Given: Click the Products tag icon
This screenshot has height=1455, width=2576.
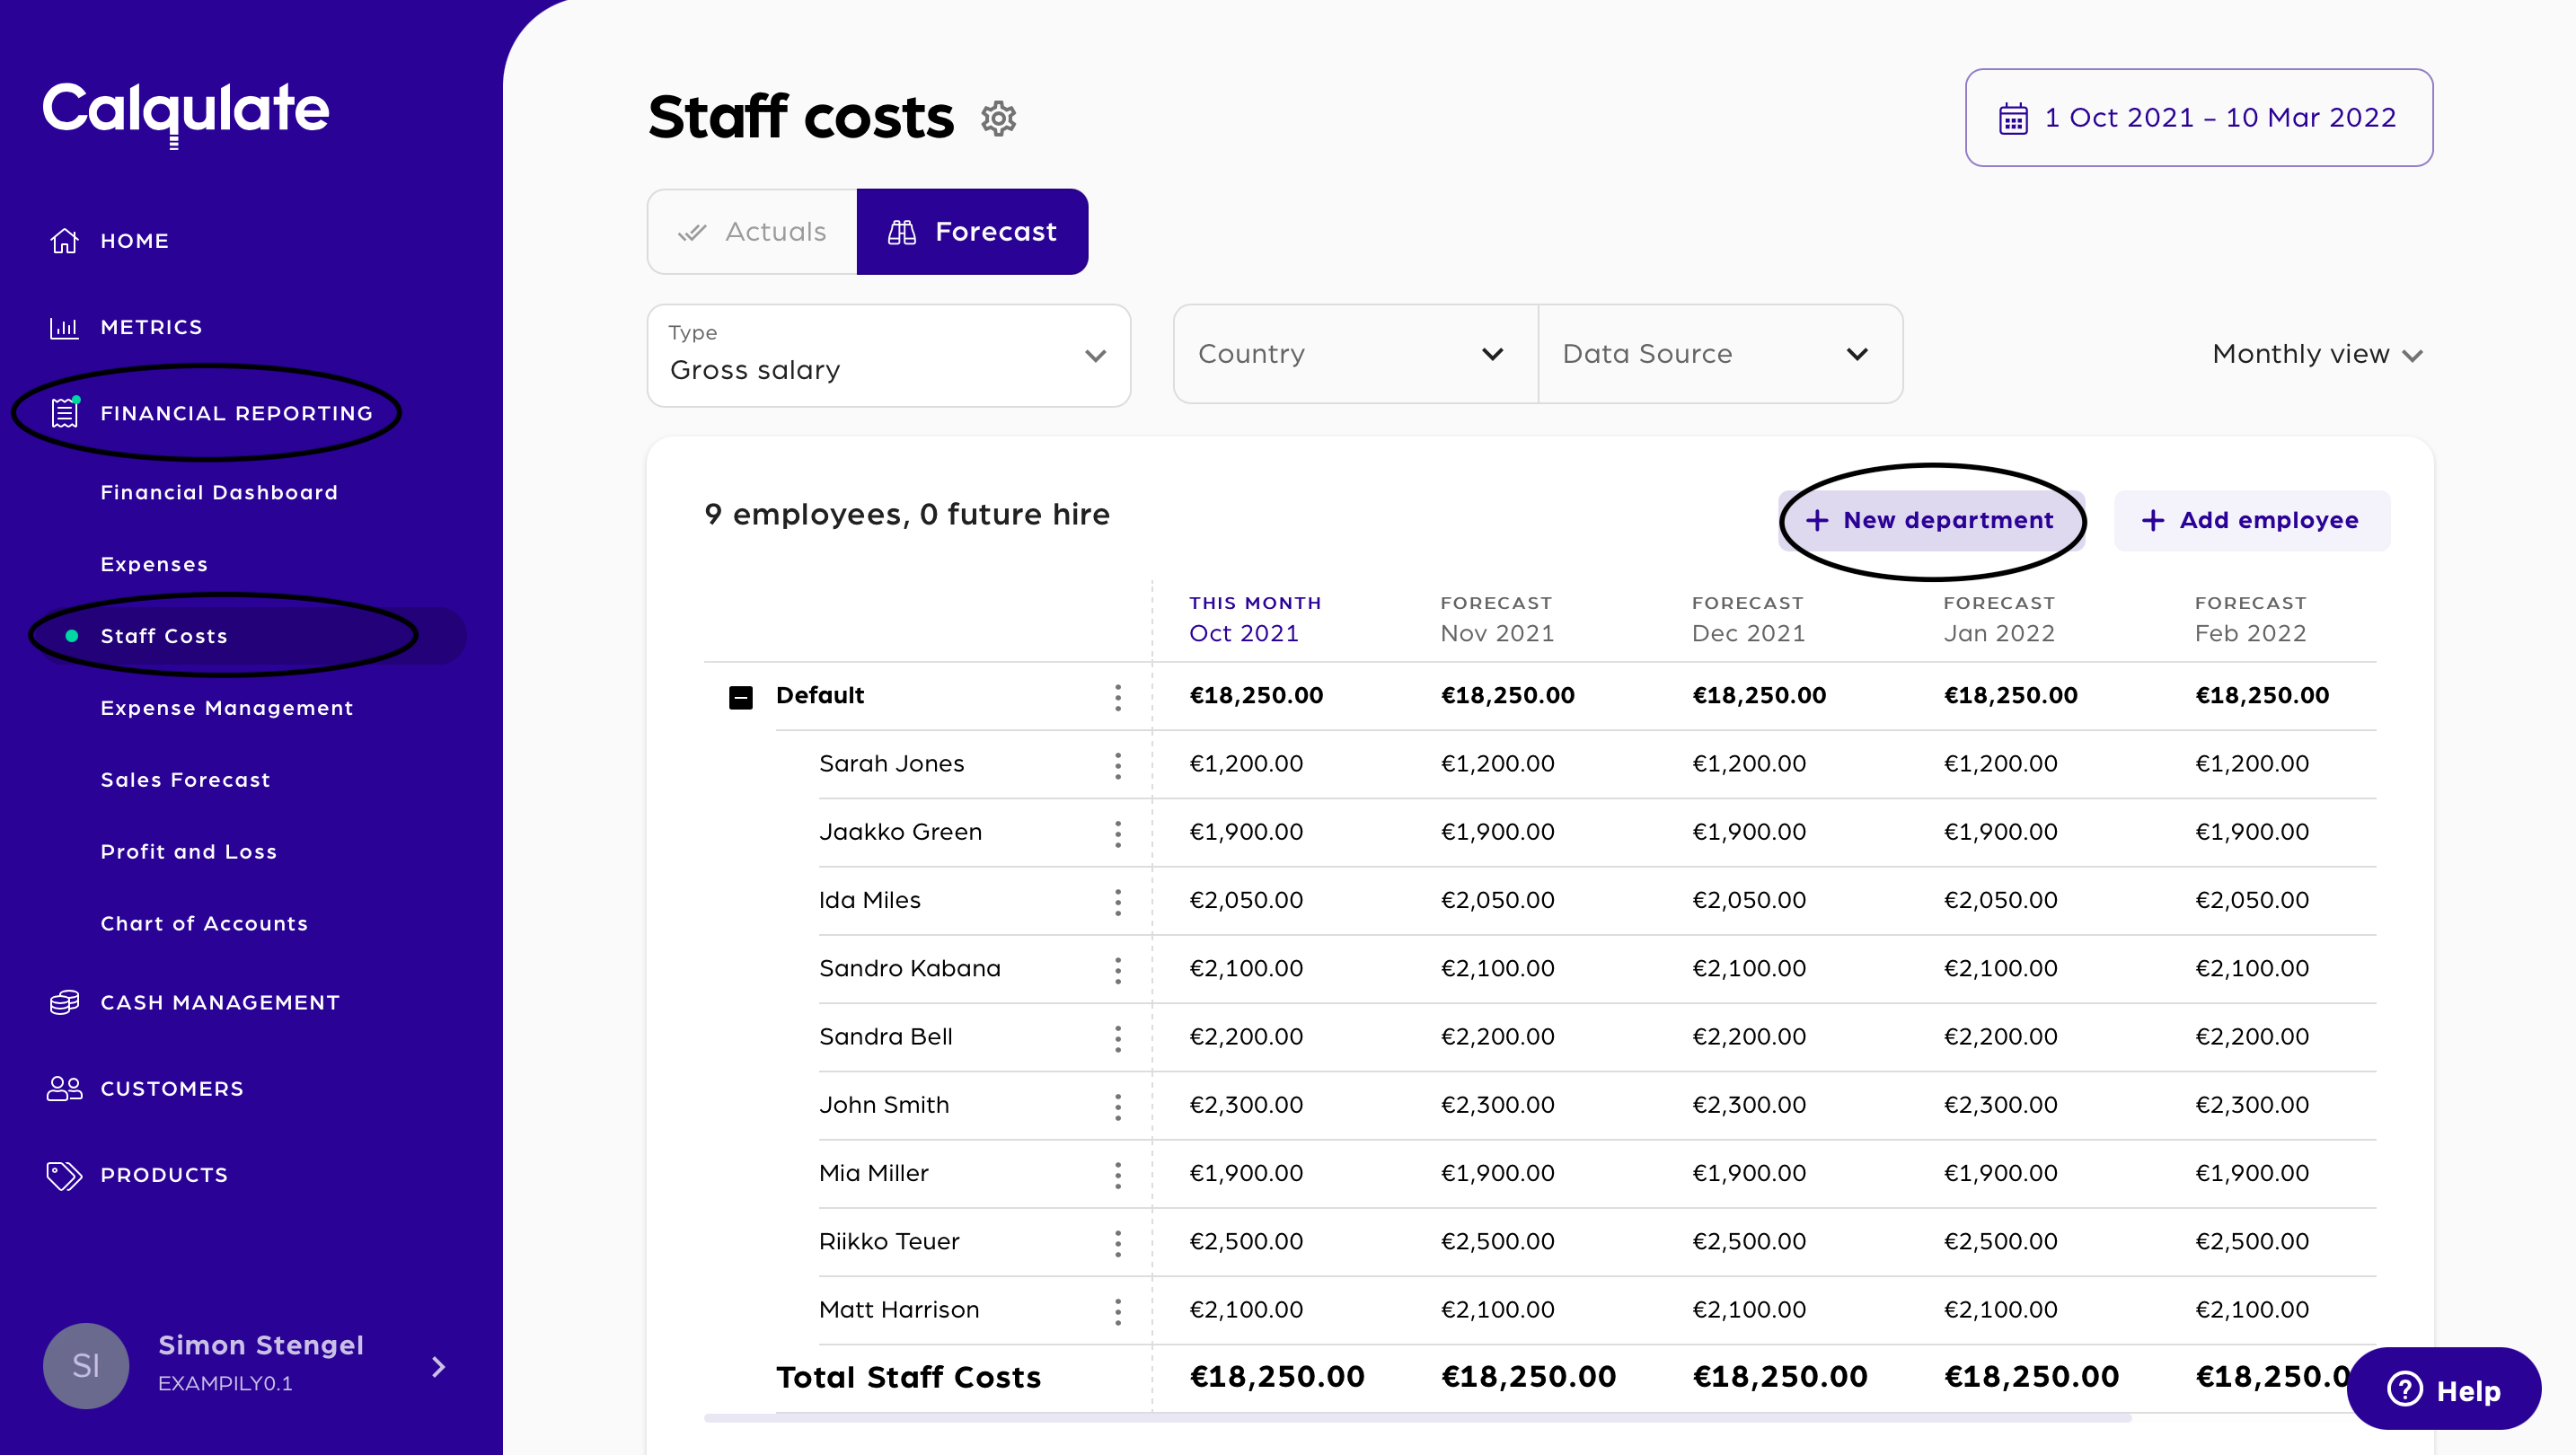Looking at the screenshot, I should pyautogui.click(x=64, y=1175).
